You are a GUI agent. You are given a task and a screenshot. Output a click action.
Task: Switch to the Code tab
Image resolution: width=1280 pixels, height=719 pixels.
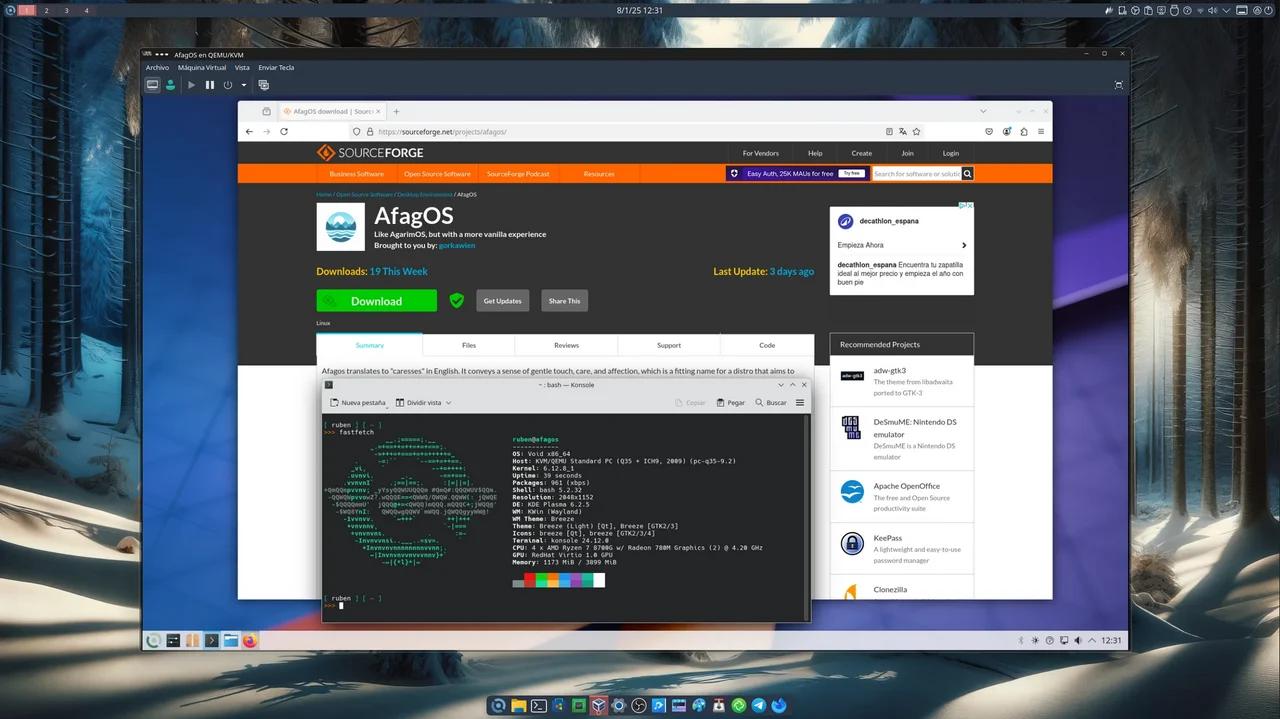tap(767, 345)
